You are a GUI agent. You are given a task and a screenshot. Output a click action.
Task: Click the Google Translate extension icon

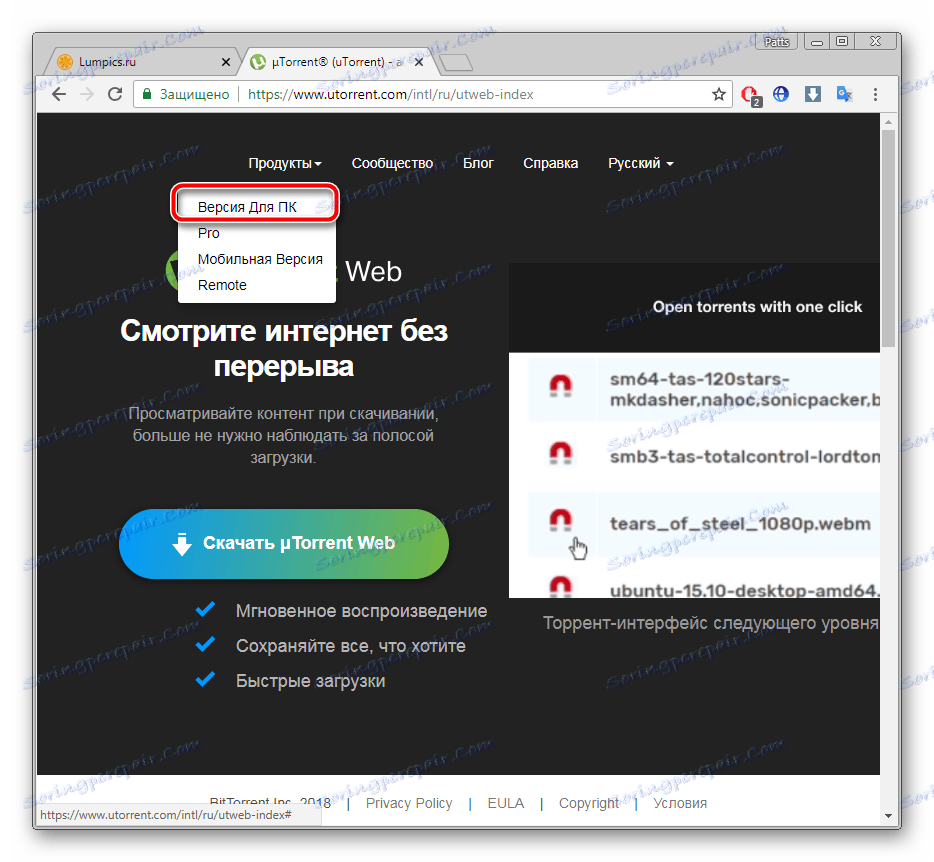coord(843,93)
